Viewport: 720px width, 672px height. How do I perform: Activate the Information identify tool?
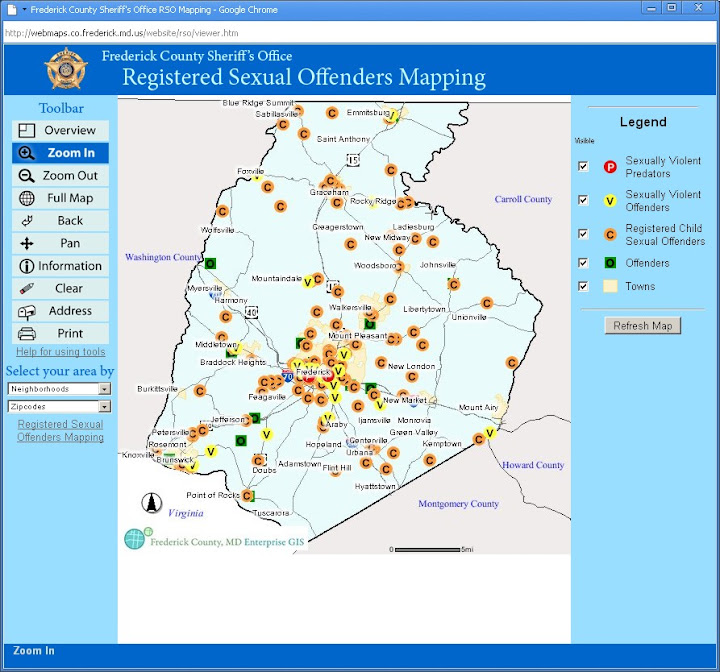60,266
